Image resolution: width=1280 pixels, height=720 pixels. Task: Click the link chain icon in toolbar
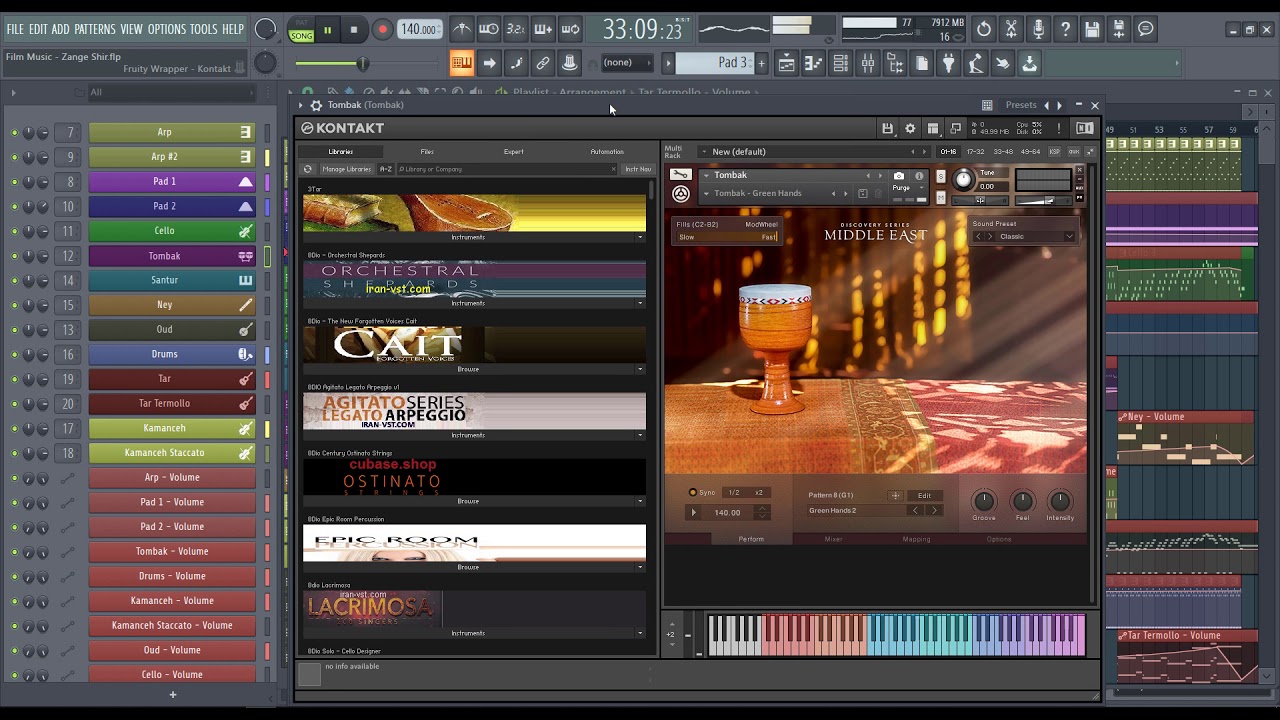click(x=543, y=63)
